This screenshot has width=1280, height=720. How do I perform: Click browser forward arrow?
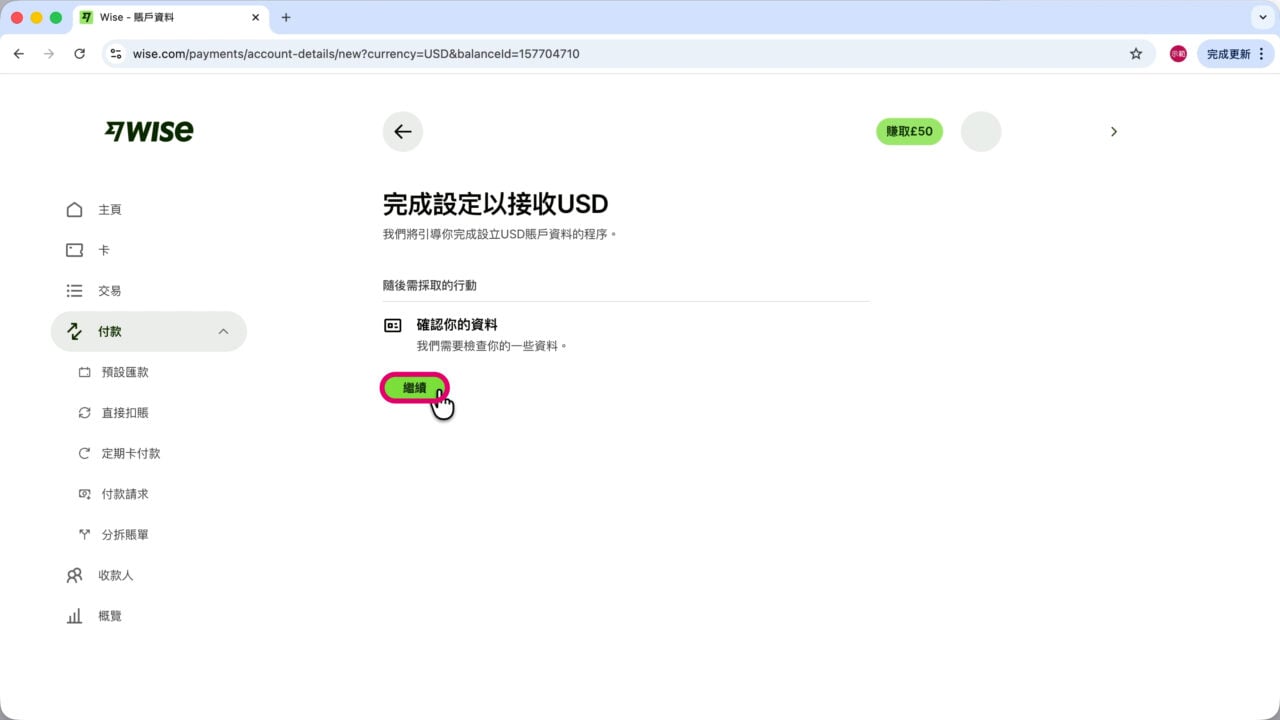(49, 54)
